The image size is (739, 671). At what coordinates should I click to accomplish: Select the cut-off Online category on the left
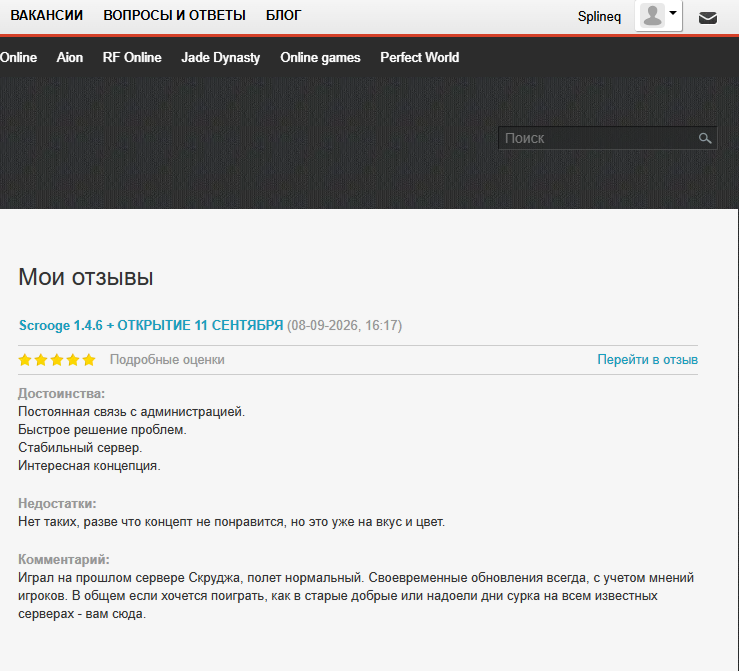[x=18, y=57]
